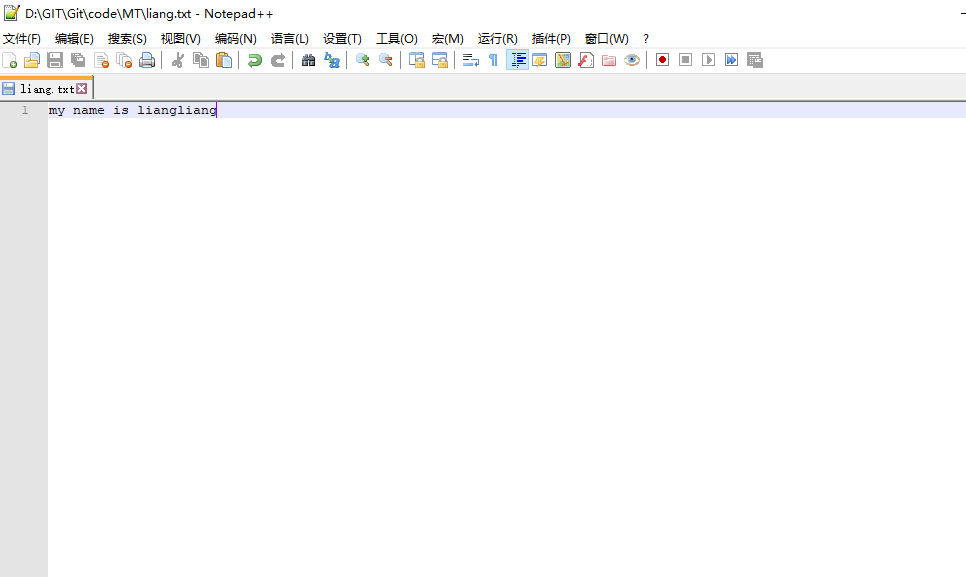
Task: Toggle synchronized vertical scrolling icon
Action: 416,60
